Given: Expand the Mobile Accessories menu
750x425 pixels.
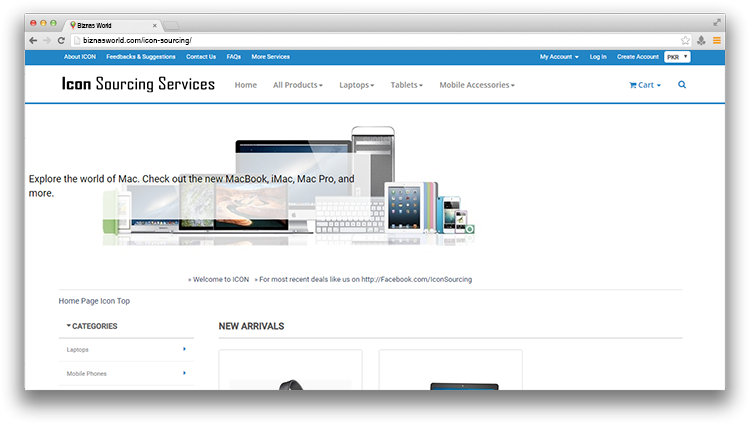Looking at the screenshot, I should point(477,85).
